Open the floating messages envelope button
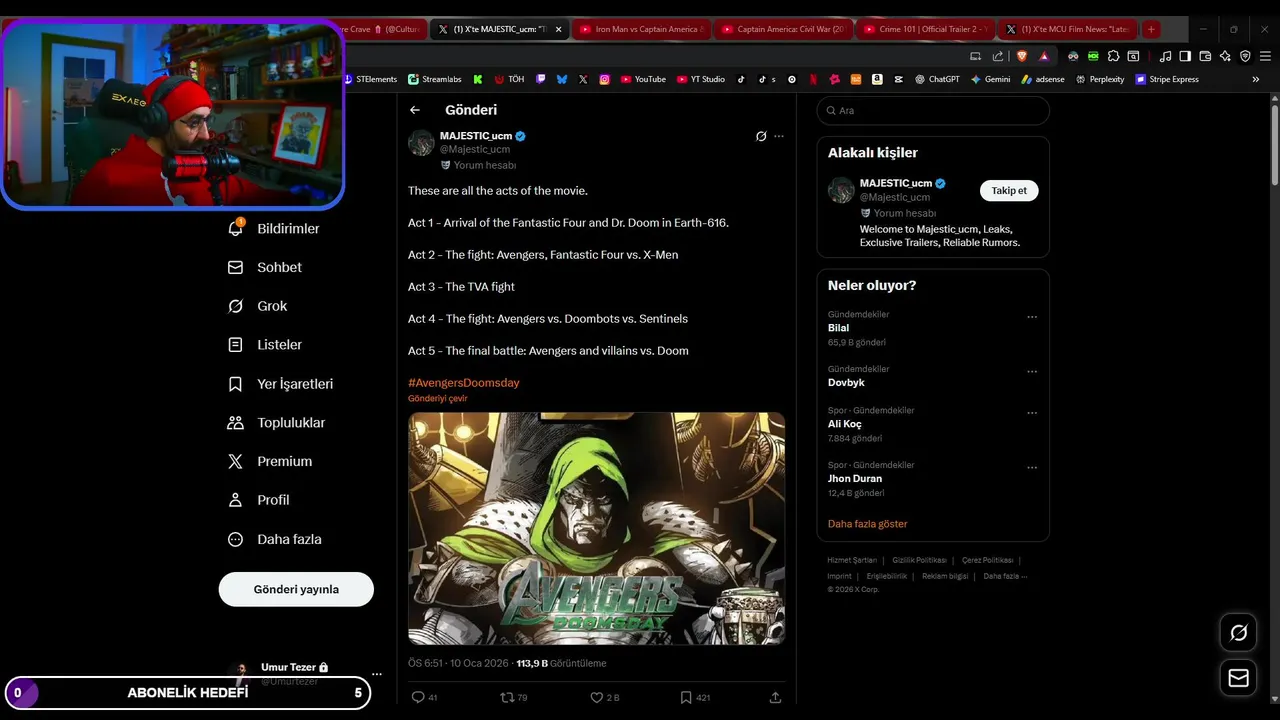Image resolution: width=1280 pixels, height=720 pixels. (x=1238, y=678)
